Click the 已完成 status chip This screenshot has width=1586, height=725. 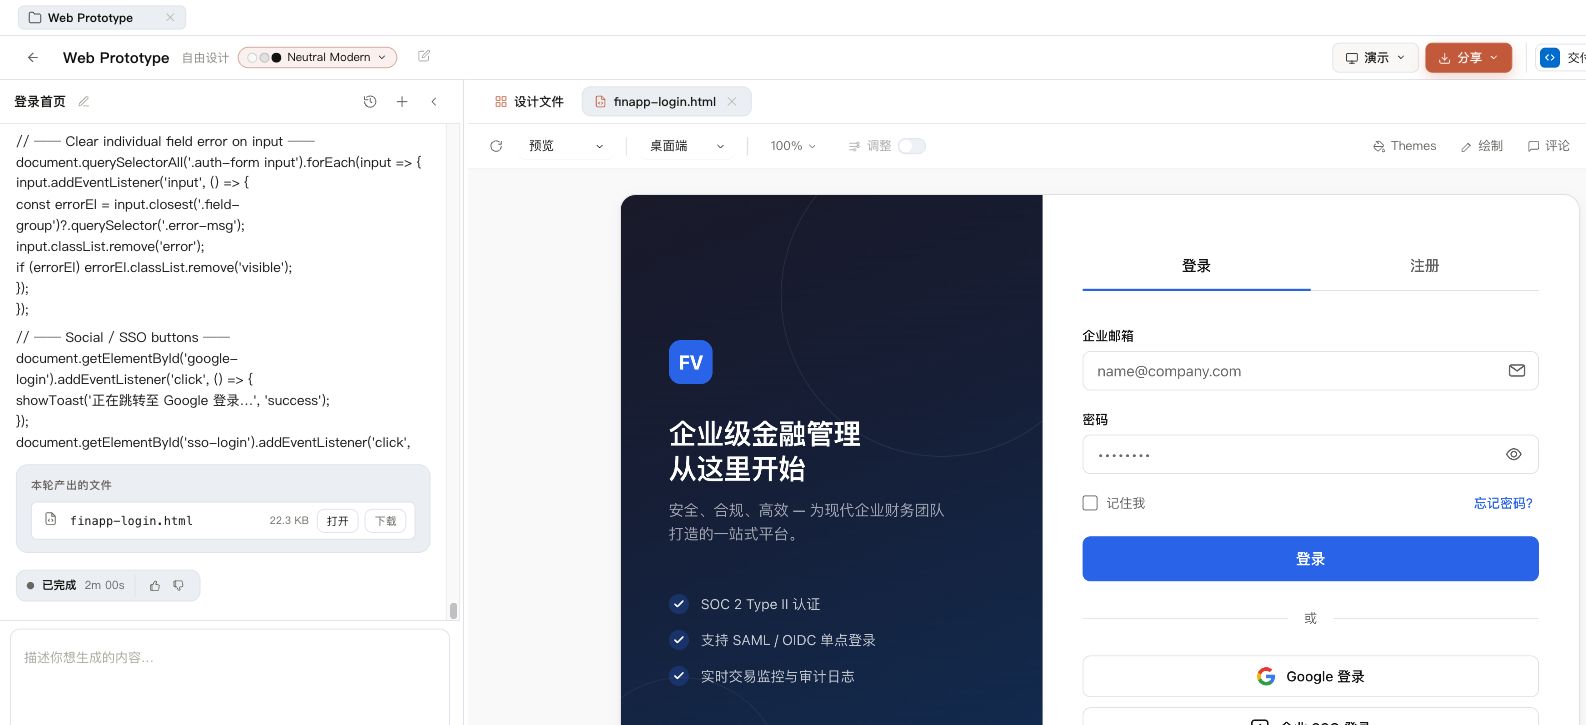click(x=108, y=585)
